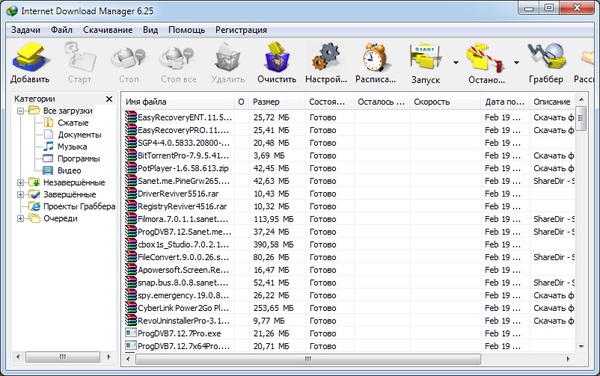Click the 390,58 МБ size cell

coord(274,244)
